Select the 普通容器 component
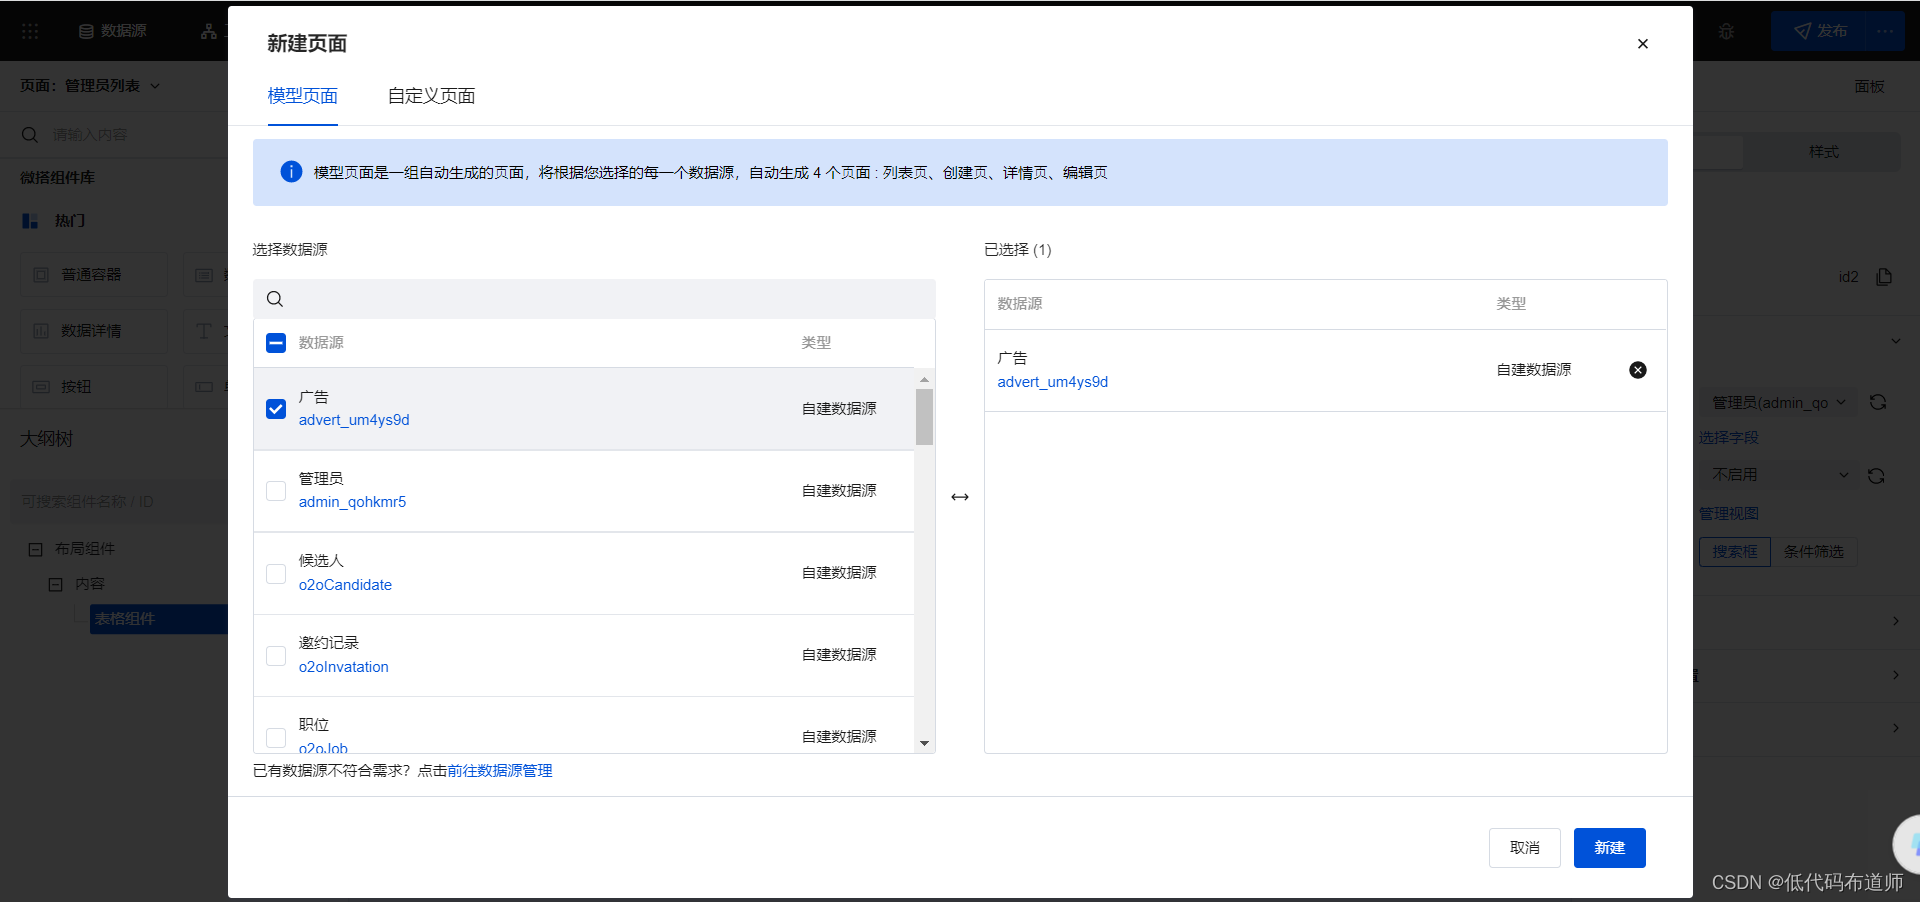Screen dimensions: 1920x902 point(93,275)
